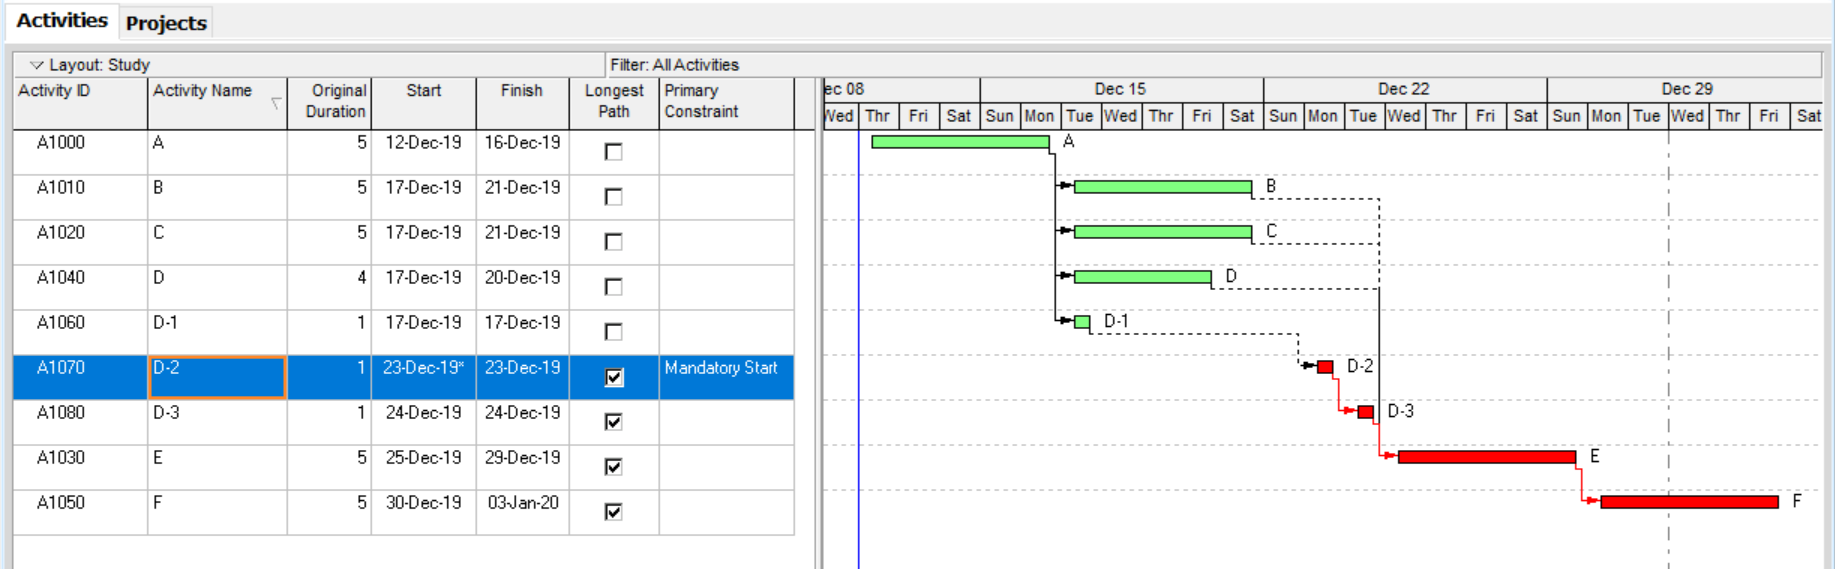Click the Original Duration column header
Image resolution: width=1835 pixels, height=569 pixels.
coord(330,101)
